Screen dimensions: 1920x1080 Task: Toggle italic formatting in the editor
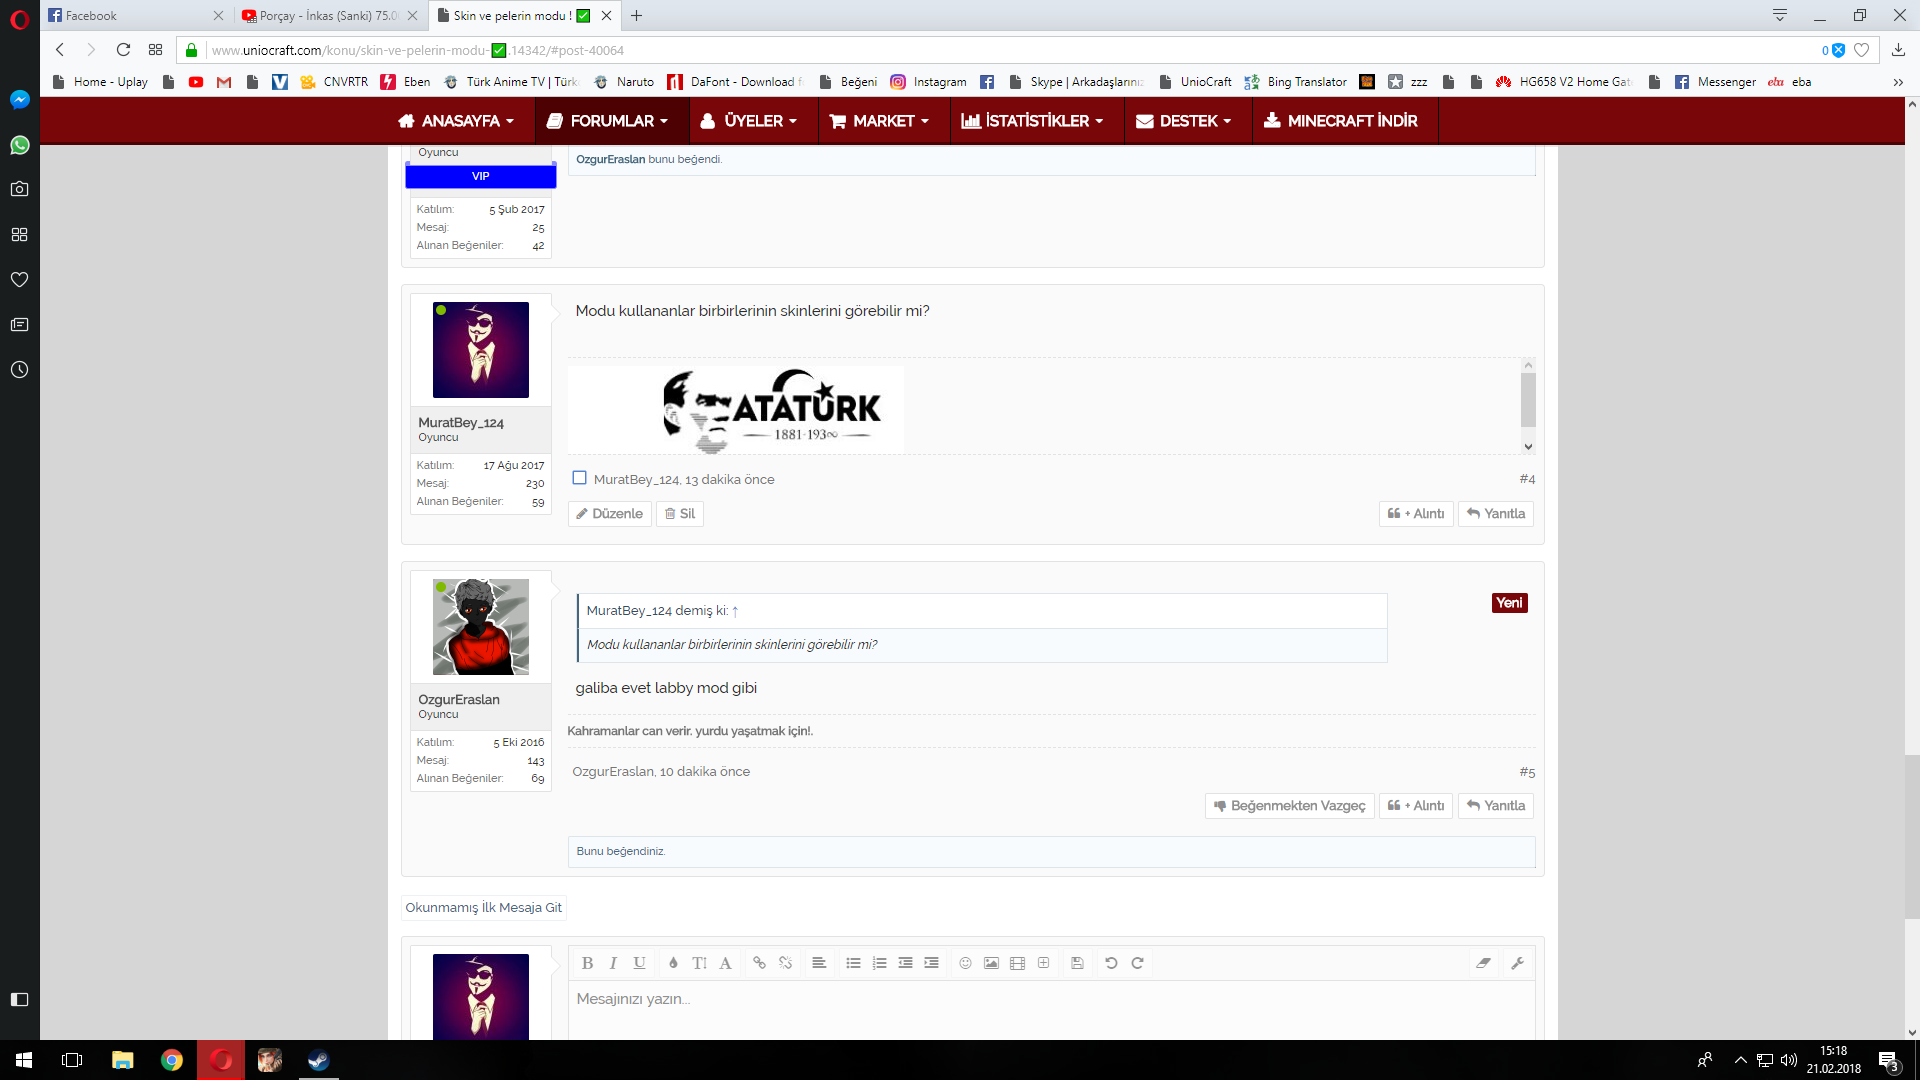pos(613,963)
